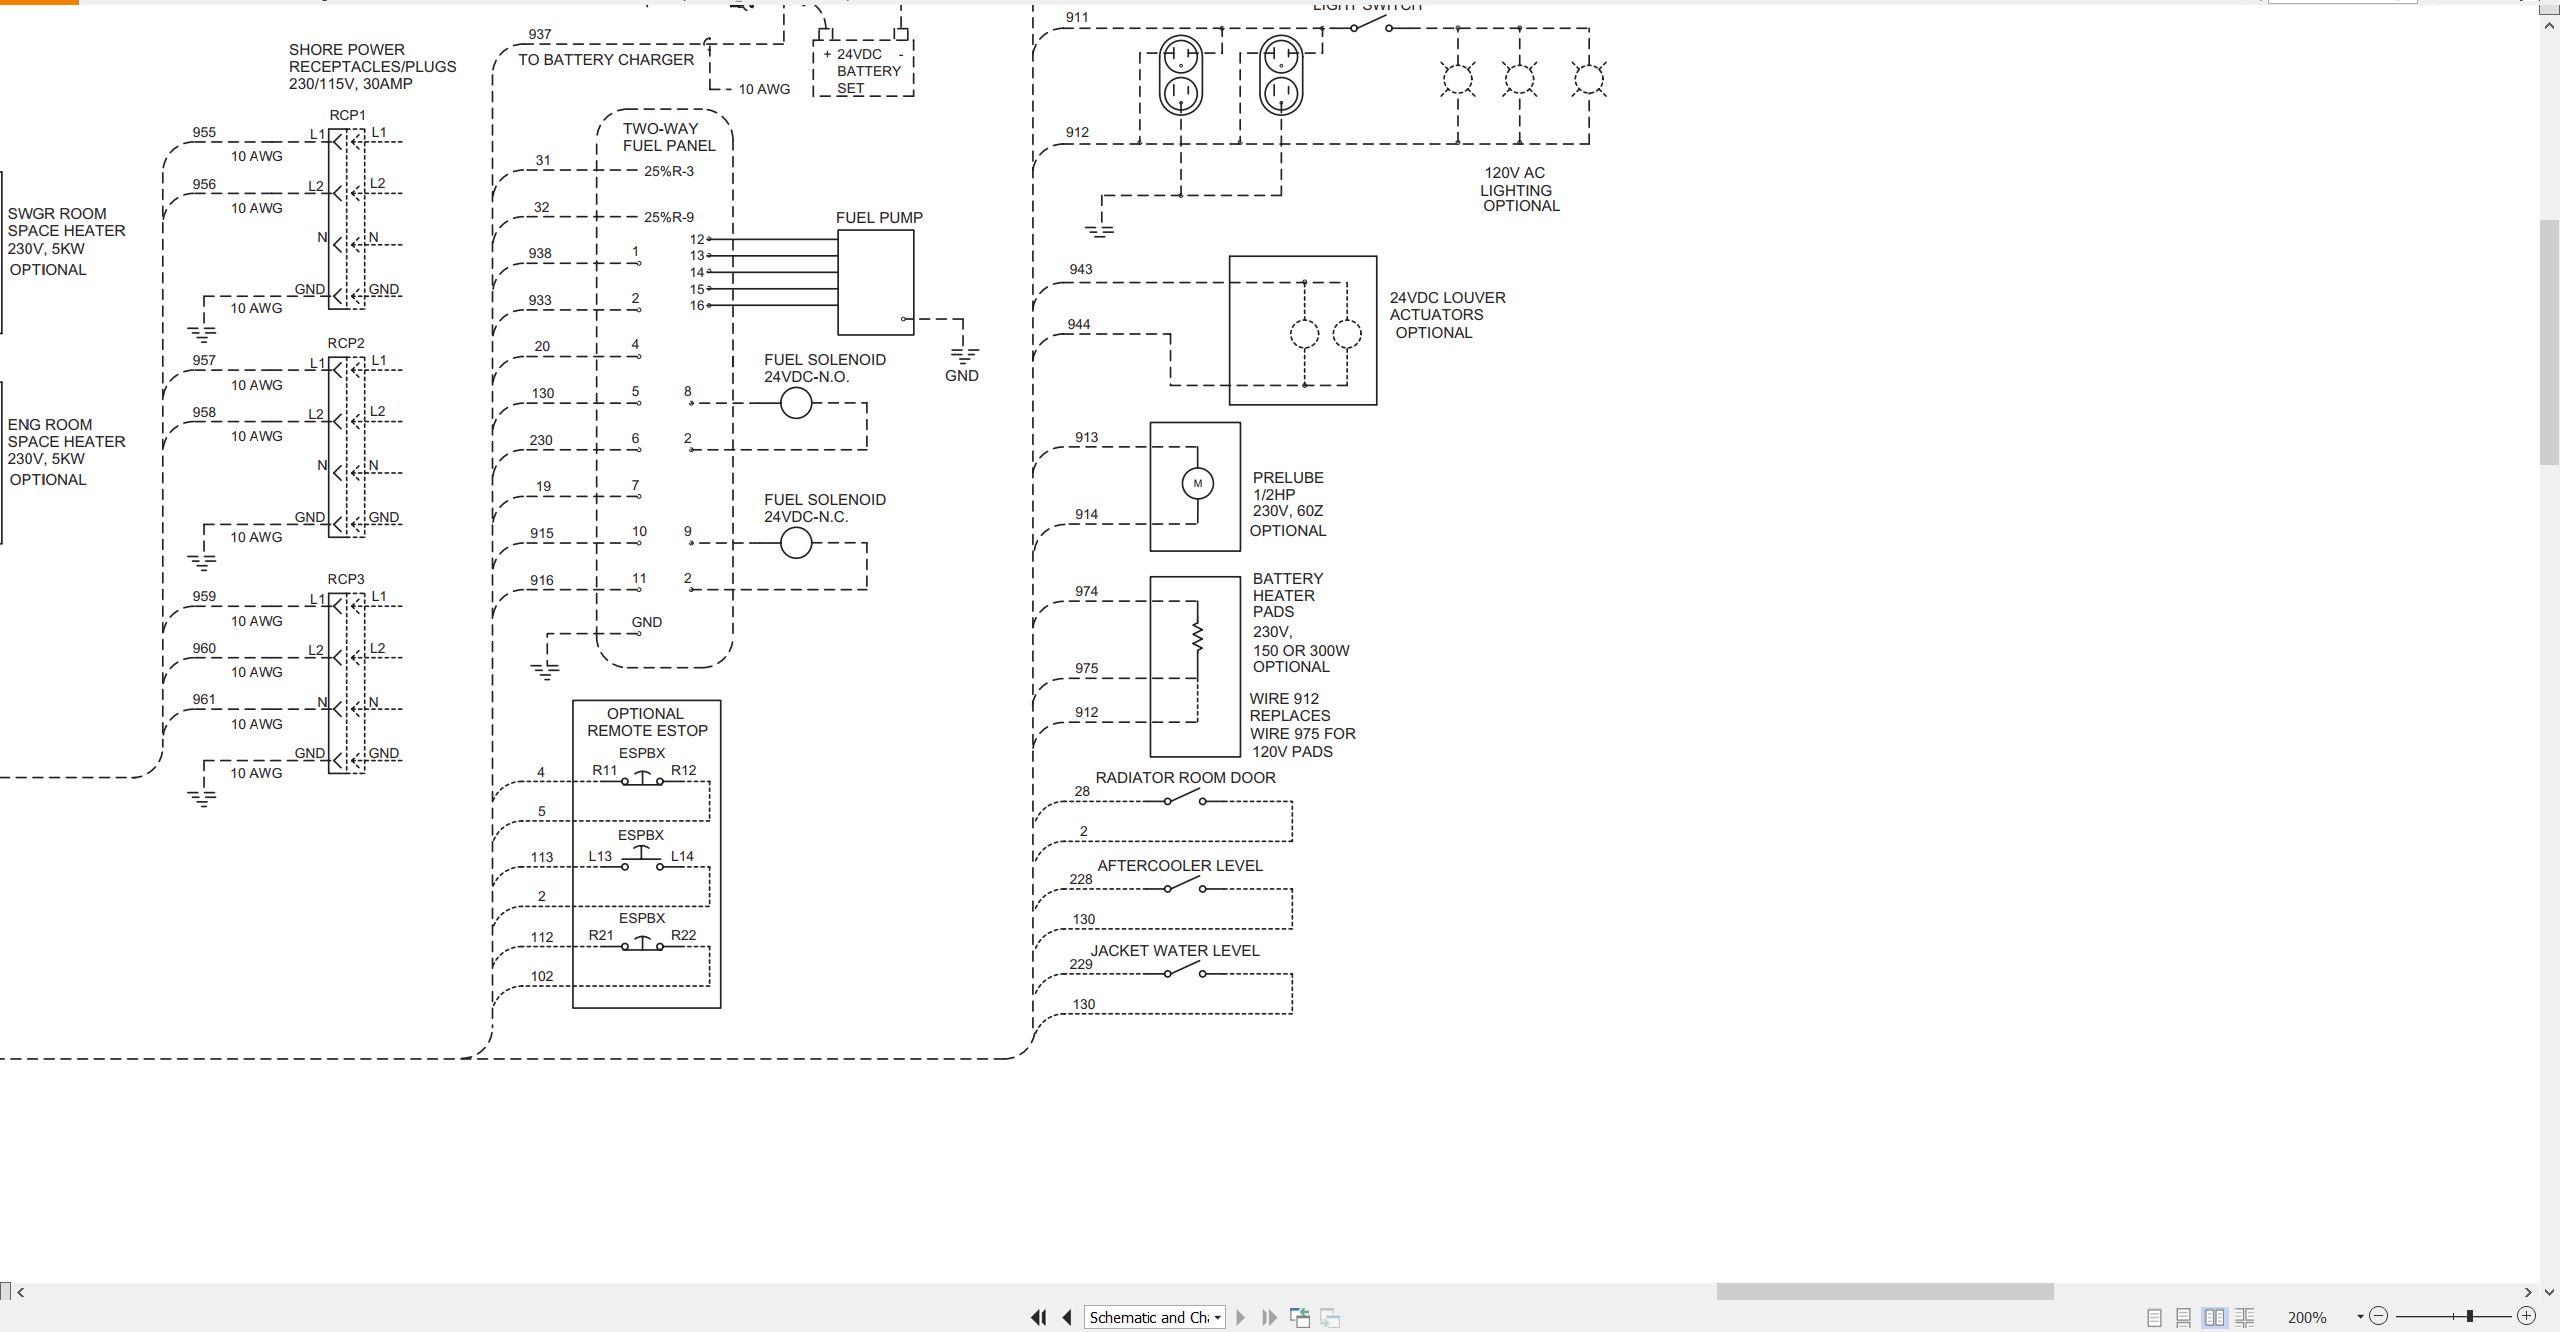Toggle continuous facing page view
This screenshot has width=2560, height=1332.
(x=2245, y=1318)
